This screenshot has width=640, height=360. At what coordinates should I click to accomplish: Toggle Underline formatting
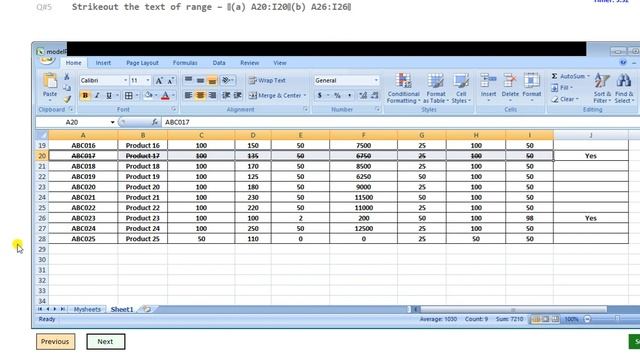(x=109, y=96)
